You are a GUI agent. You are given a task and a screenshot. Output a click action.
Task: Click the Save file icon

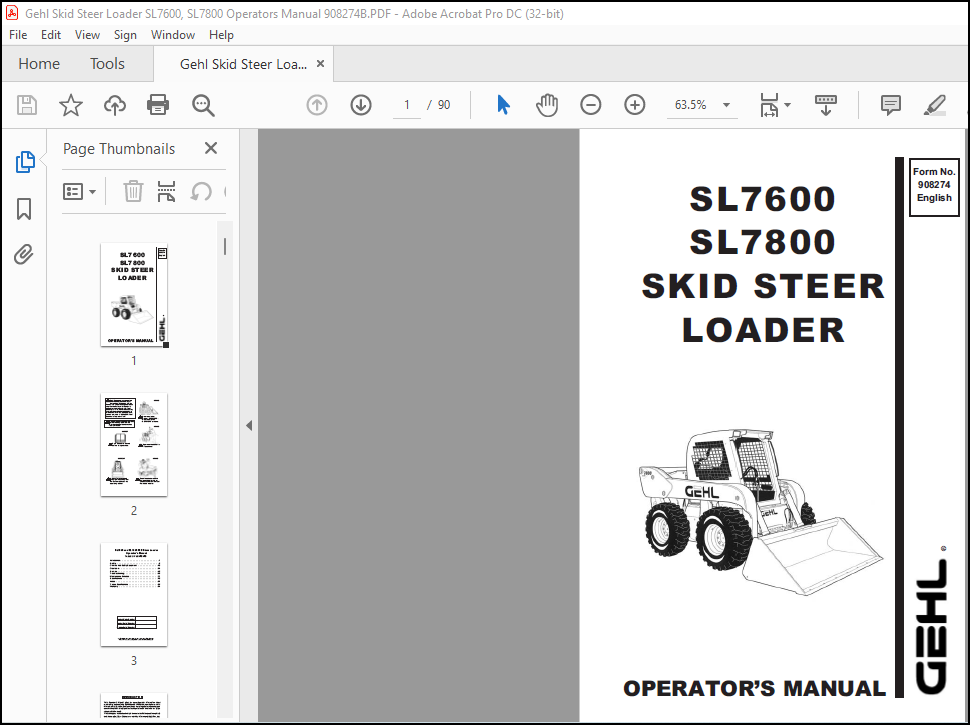pos(27,105)
